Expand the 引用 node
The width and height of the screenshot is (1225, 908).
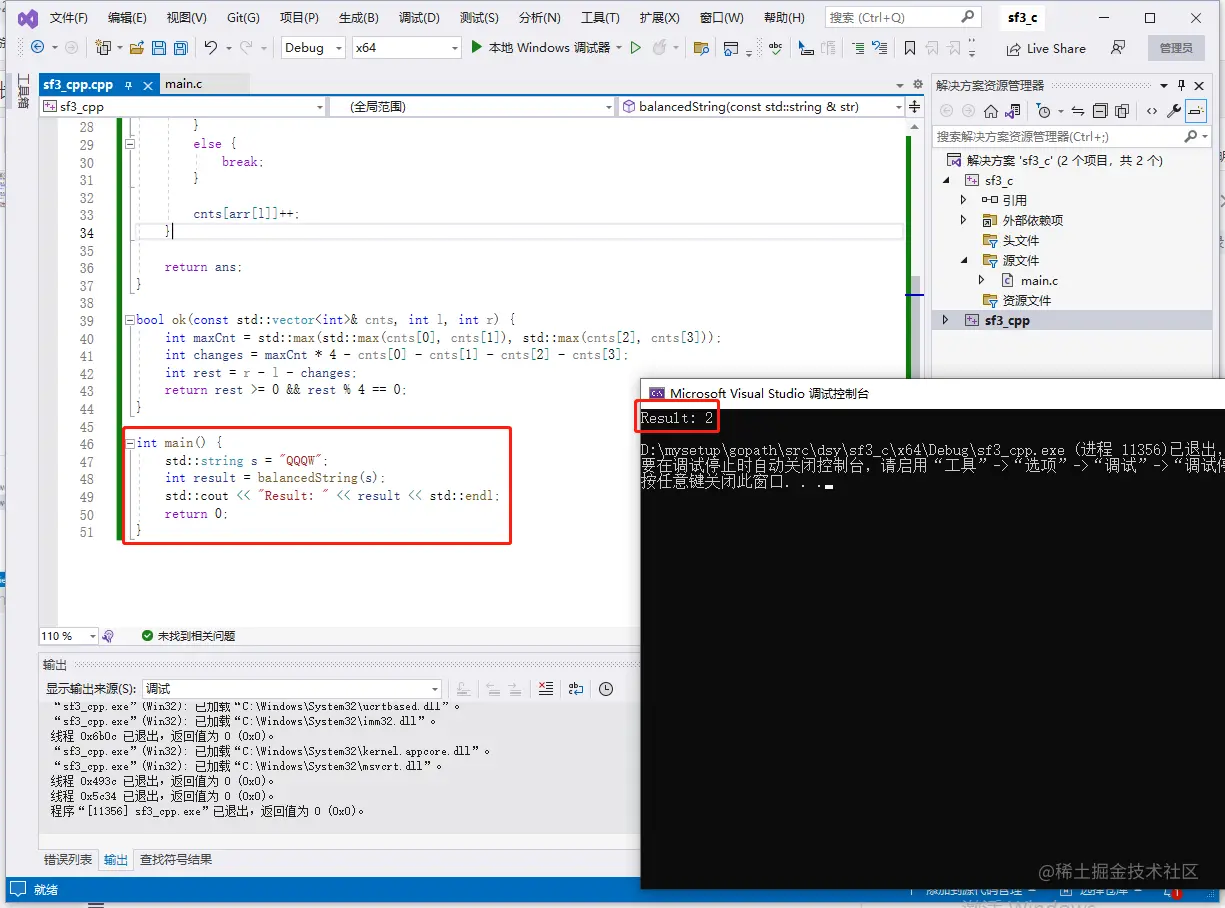coord(964,200)
